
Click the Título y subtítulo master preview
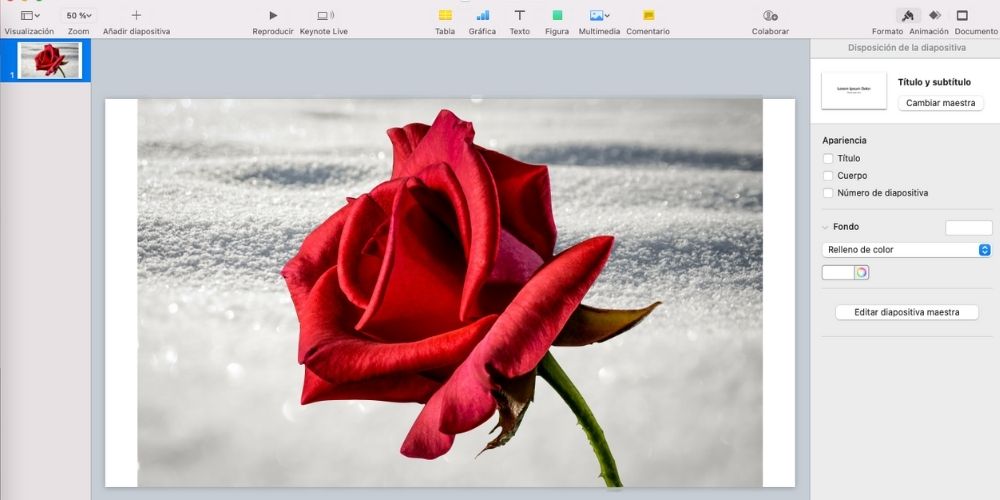(x=854, y=90)
